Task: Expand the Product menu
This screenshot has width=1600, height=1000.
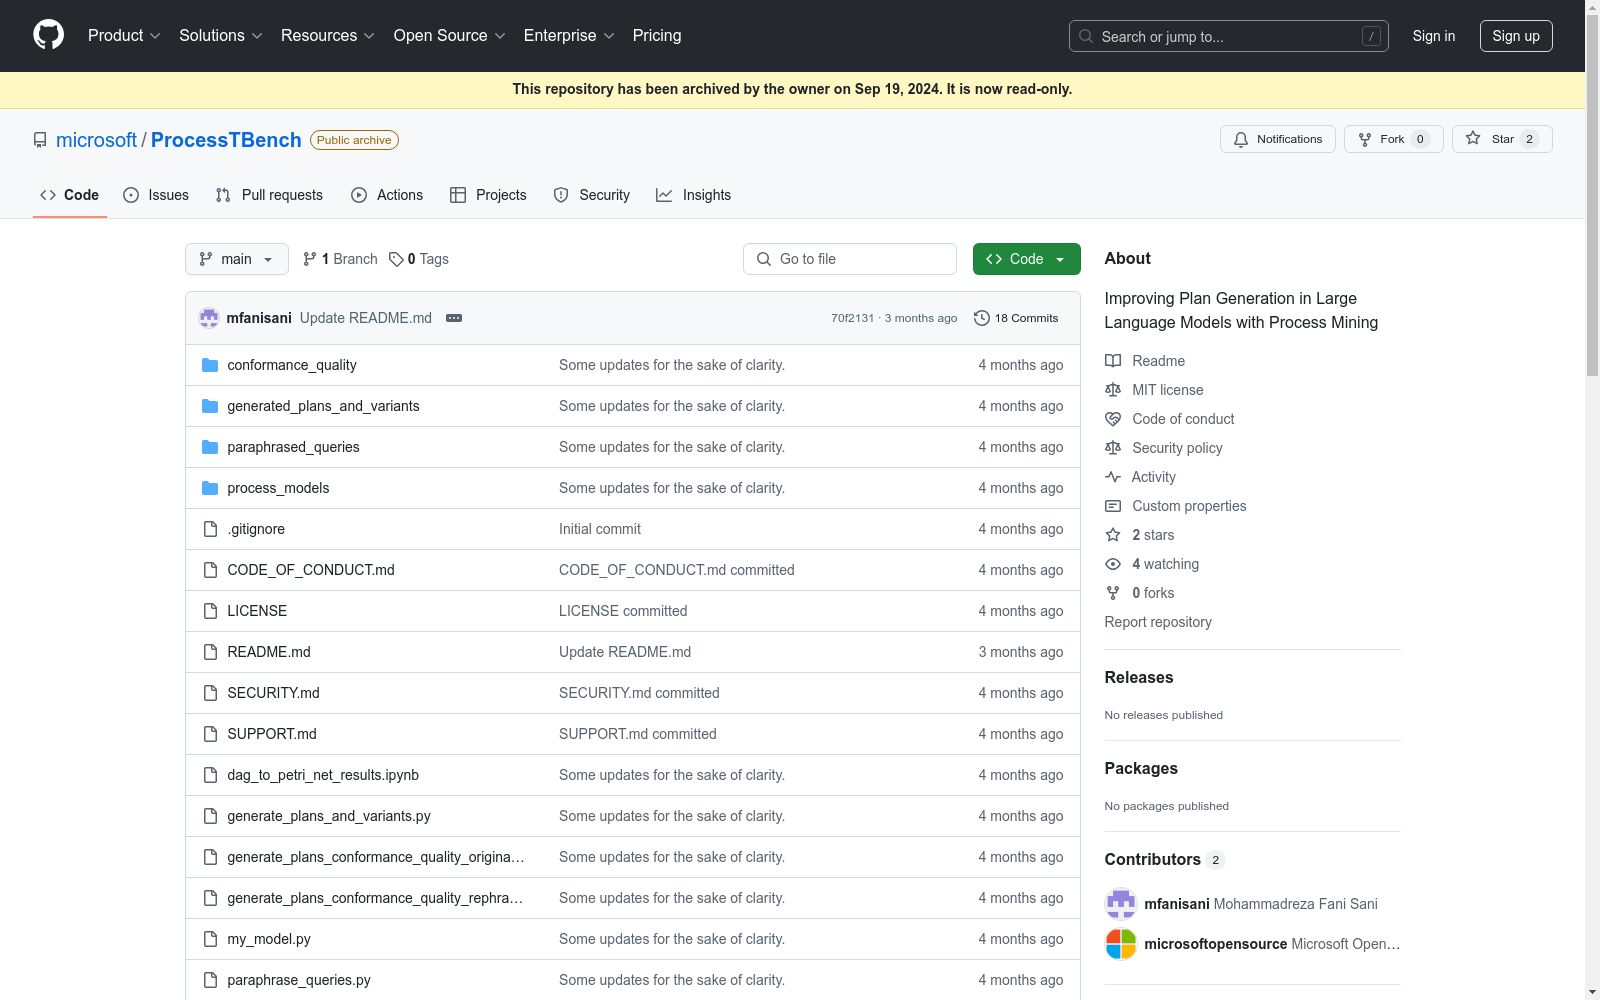Action: 124,36
